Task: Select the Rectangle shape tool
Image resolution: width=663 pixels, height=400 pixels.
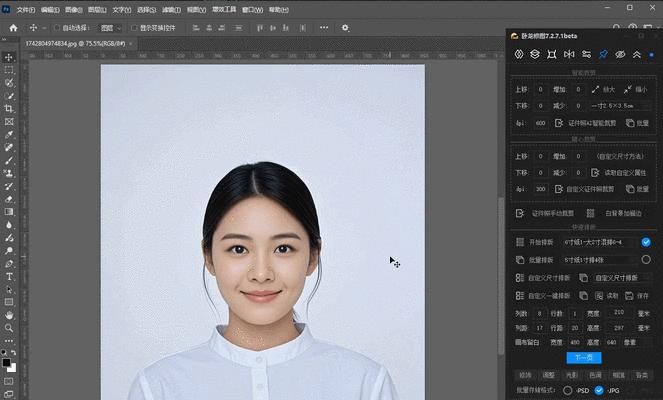Action: pyautogui.click(x=9, y=302)
